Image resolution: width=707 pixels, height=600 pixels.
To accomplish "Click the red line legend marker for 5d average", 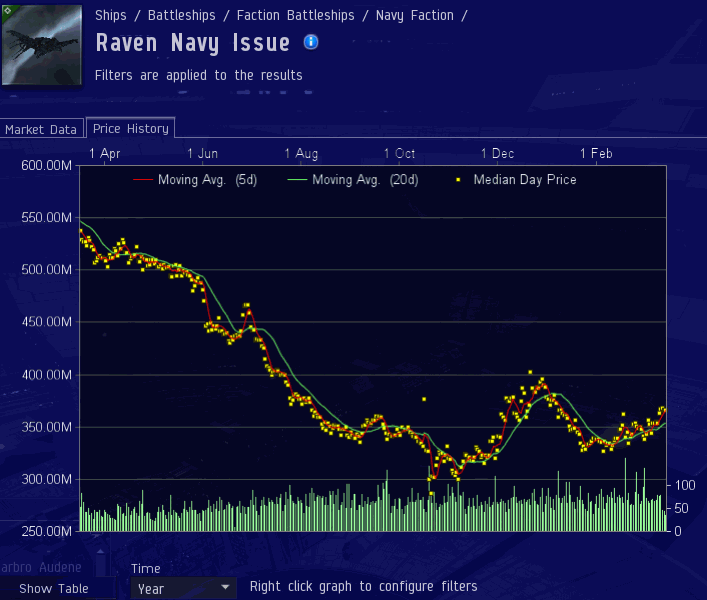I will click(x=143, y=179).
